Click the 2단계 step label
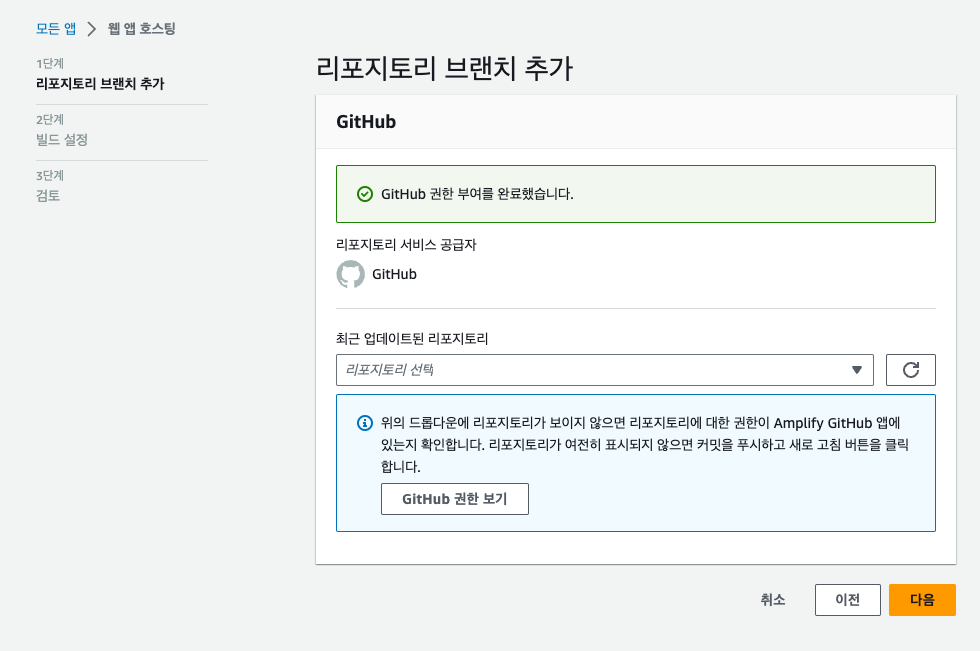Screen dimensions: 980x651 [50, 120]
